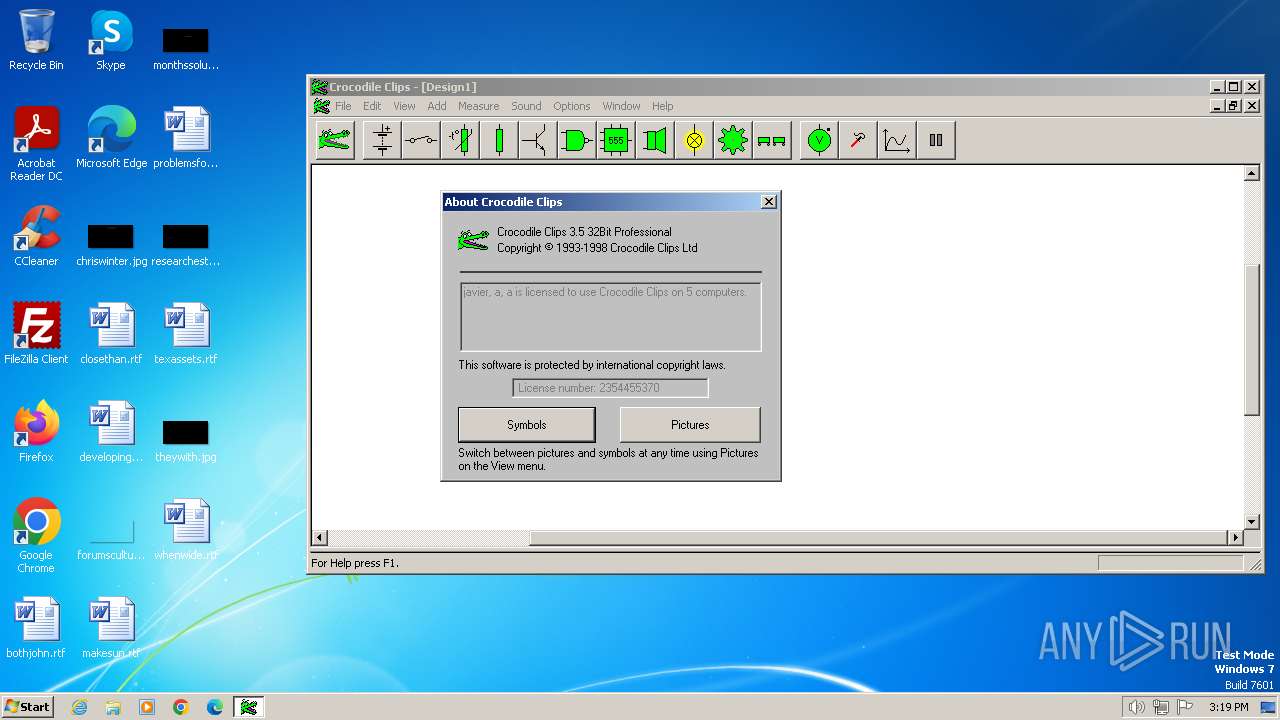Viewport: 1280px width, 720px height.
Task: Click the crocodile icon in the menu bar
Action: click(x=321, y=106)
